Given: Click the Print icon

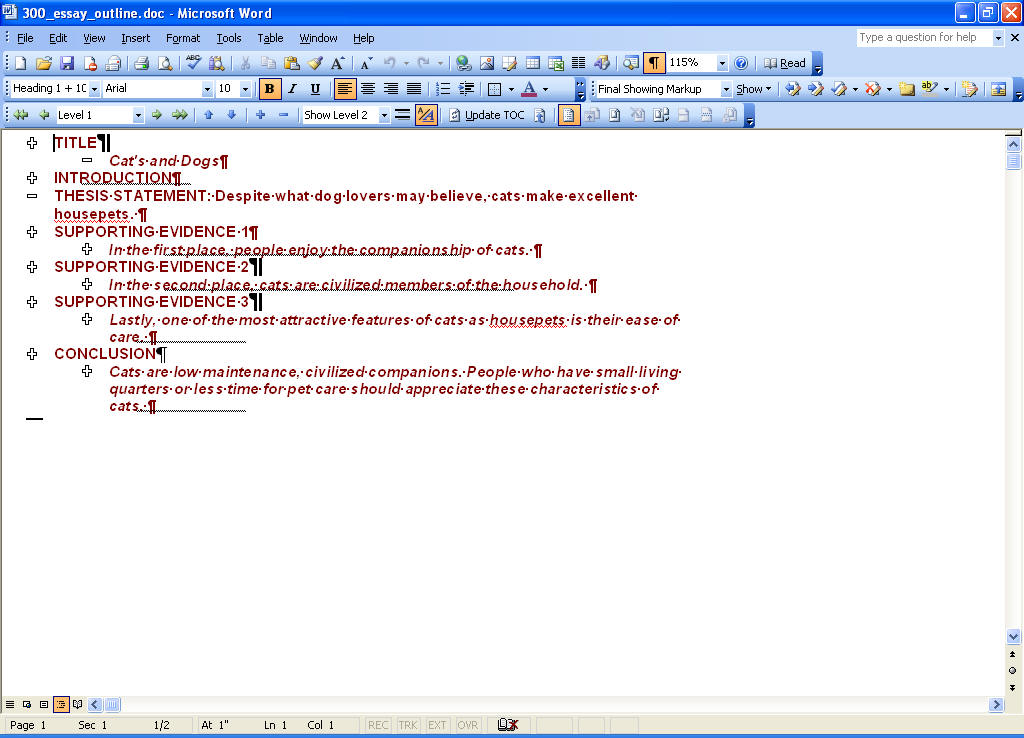Looking at the screenshot, I should [x=141, y=63].
